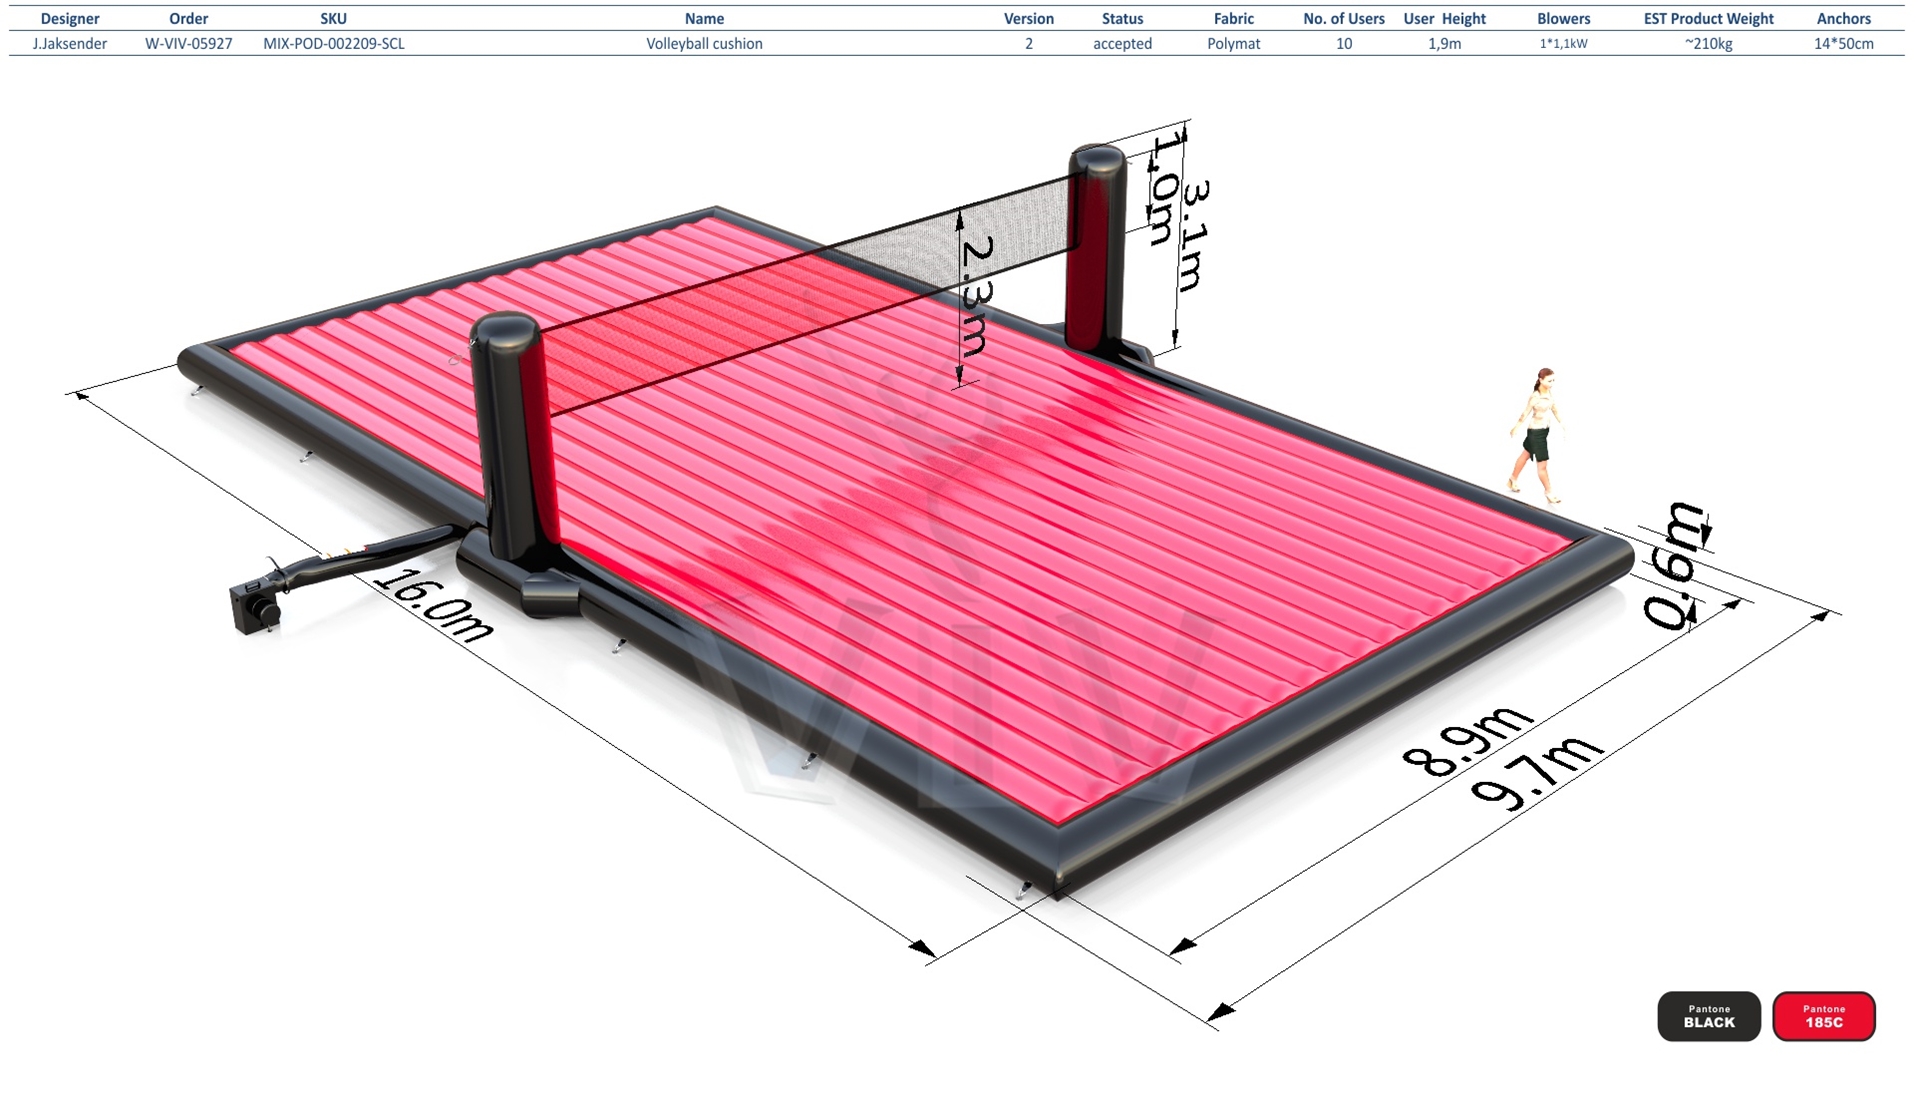1920x1104 pixels.
Task: Click order number W-VIV-05927
Action: click(x=189, y=43)
